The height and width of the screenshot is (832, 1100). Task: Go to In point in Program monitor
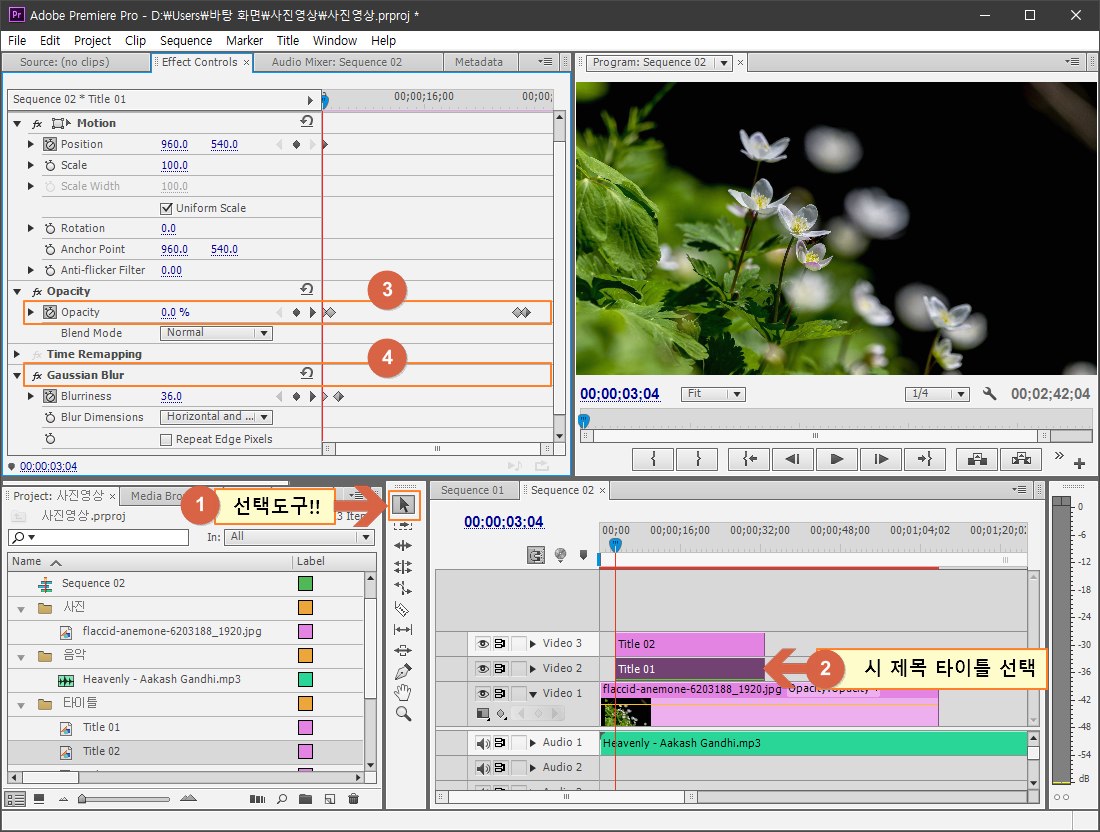click(749, 459)
